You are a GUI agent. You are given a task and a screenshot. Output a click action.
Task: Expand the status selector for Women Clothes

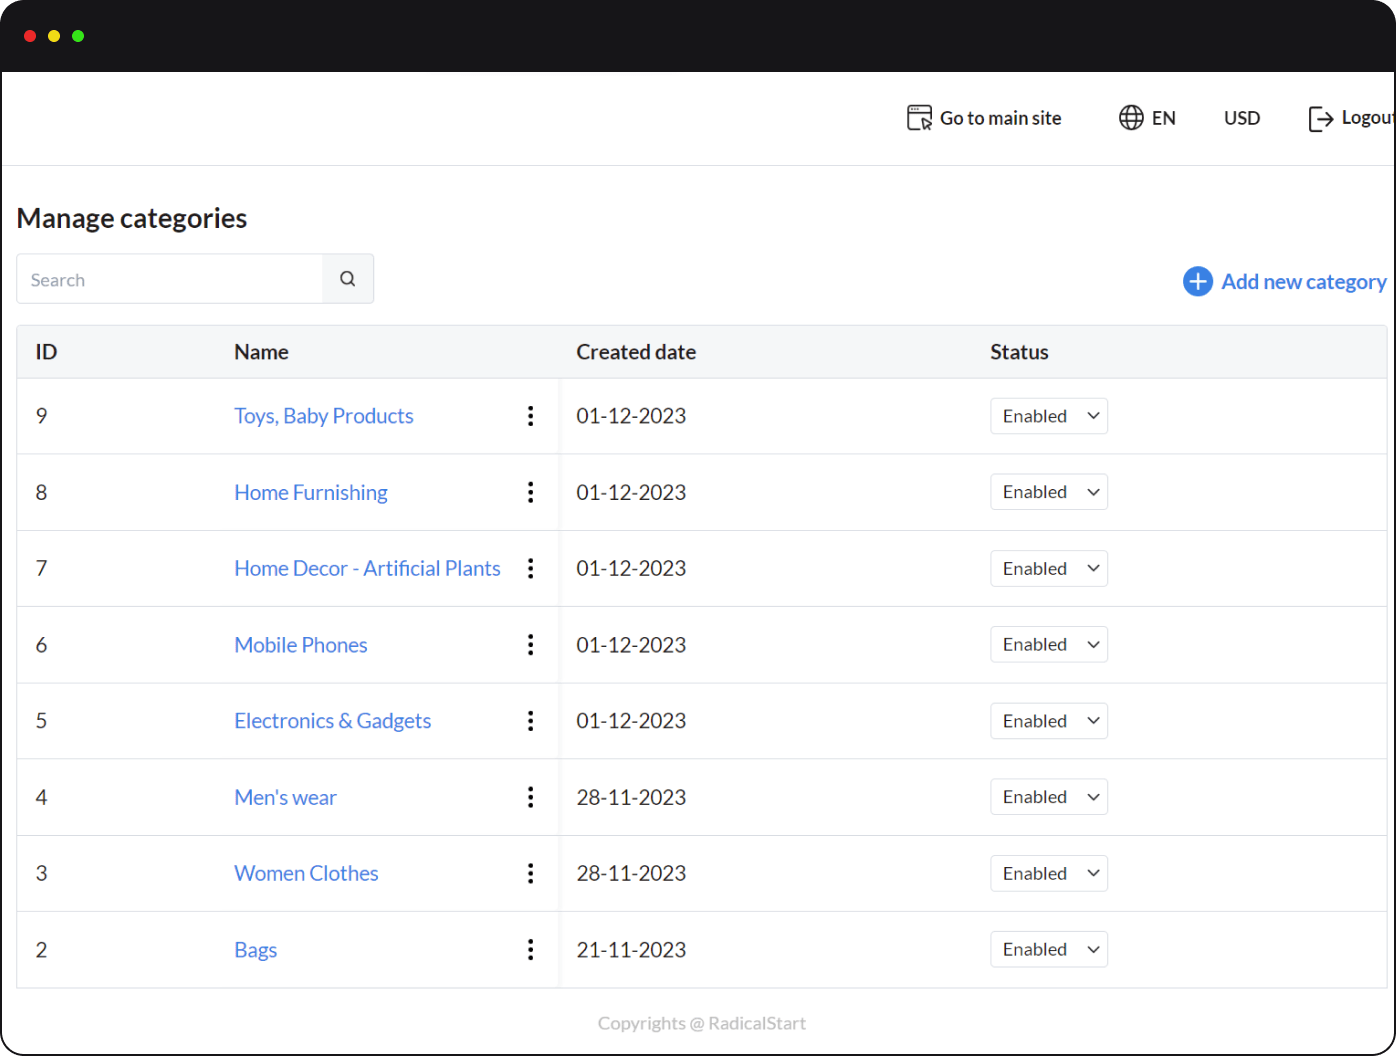(1048, 872)
